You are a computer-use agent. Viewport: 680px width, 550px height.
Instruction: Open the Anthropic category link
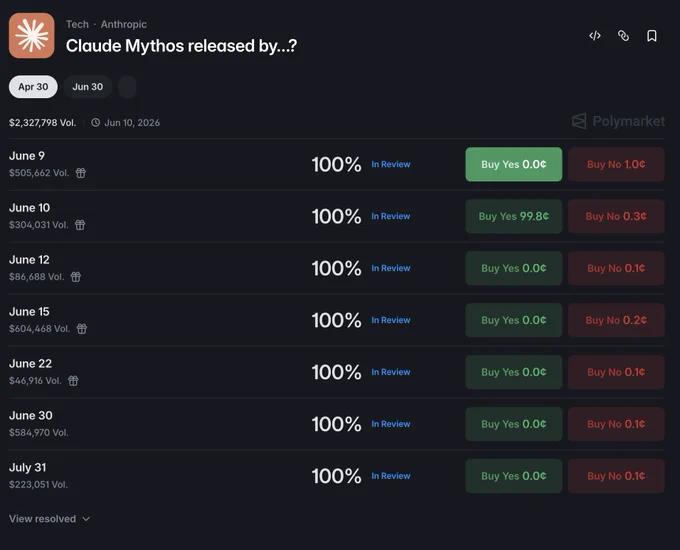tap(124, 24)
